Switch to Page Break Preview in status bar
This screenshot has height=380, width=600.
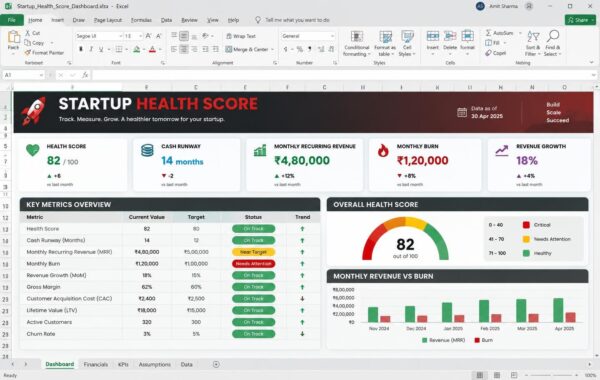tap(514, 375)
